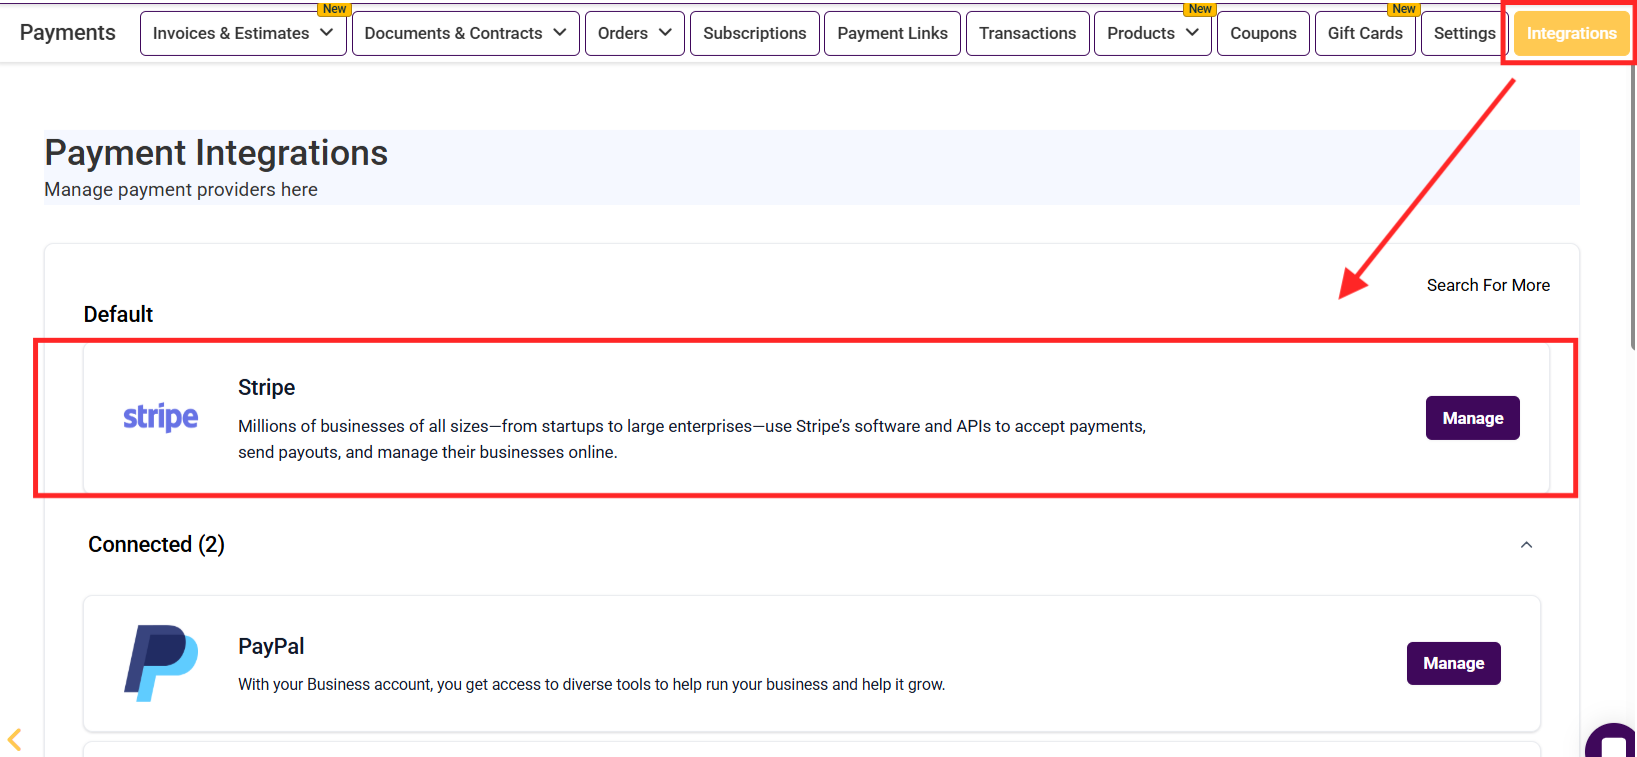This screenshot has height=757, width=1637.
Task: Expand the Invoices & Estimates dropdown
Action: 243,33
